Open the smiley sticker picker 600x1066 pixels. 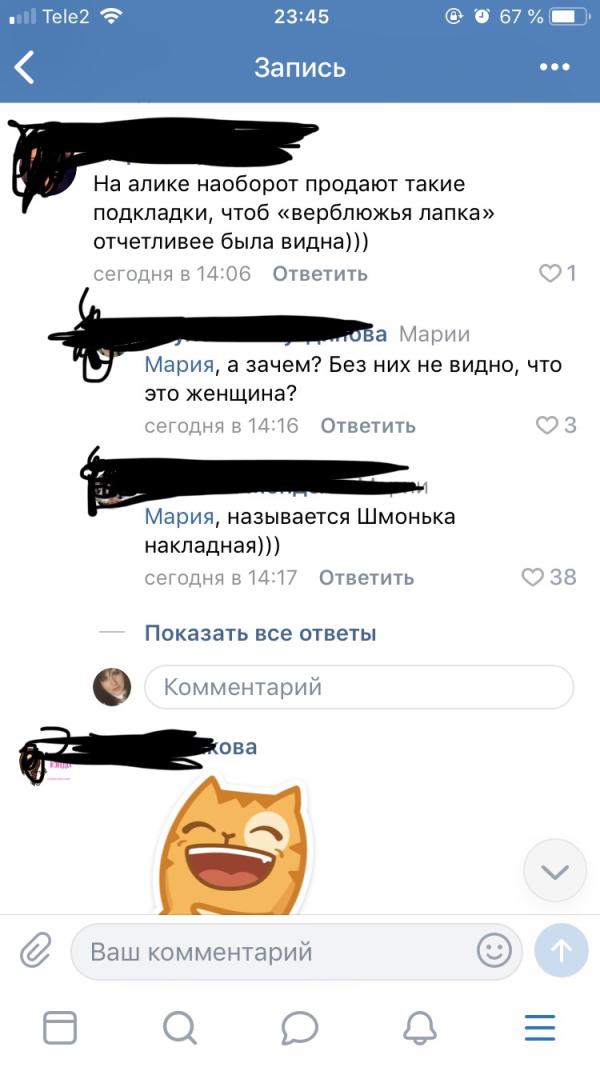[x=494, y=950]
